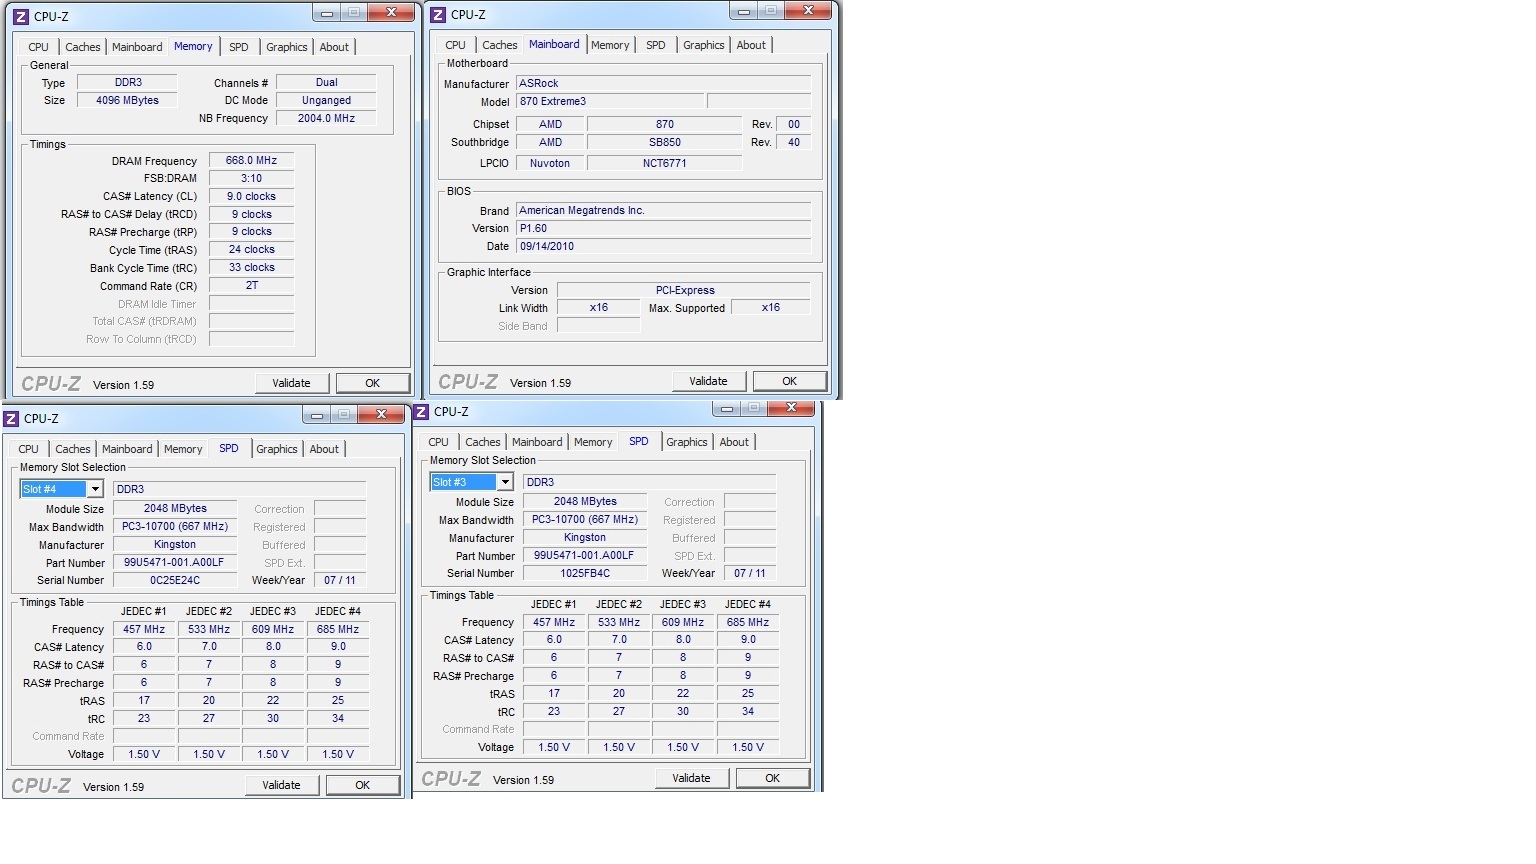Select Memory tab in Mainboard window
Viewport: 1536px width, 864px height.
pyautogui.click(x=610, y=45)
